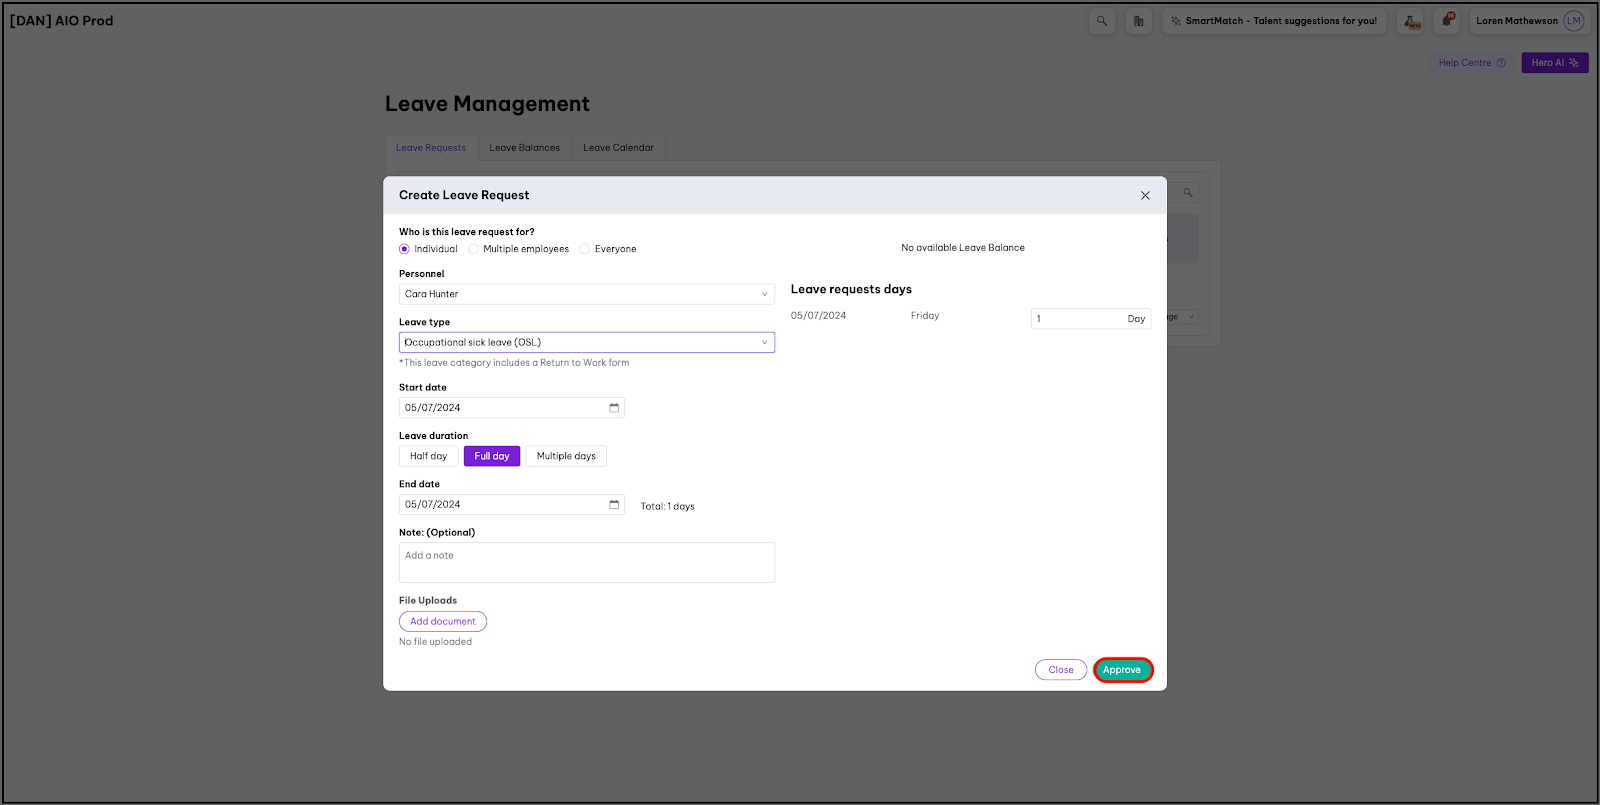
Task: Open the notifications bell
Action: (x=1447, y=21)
